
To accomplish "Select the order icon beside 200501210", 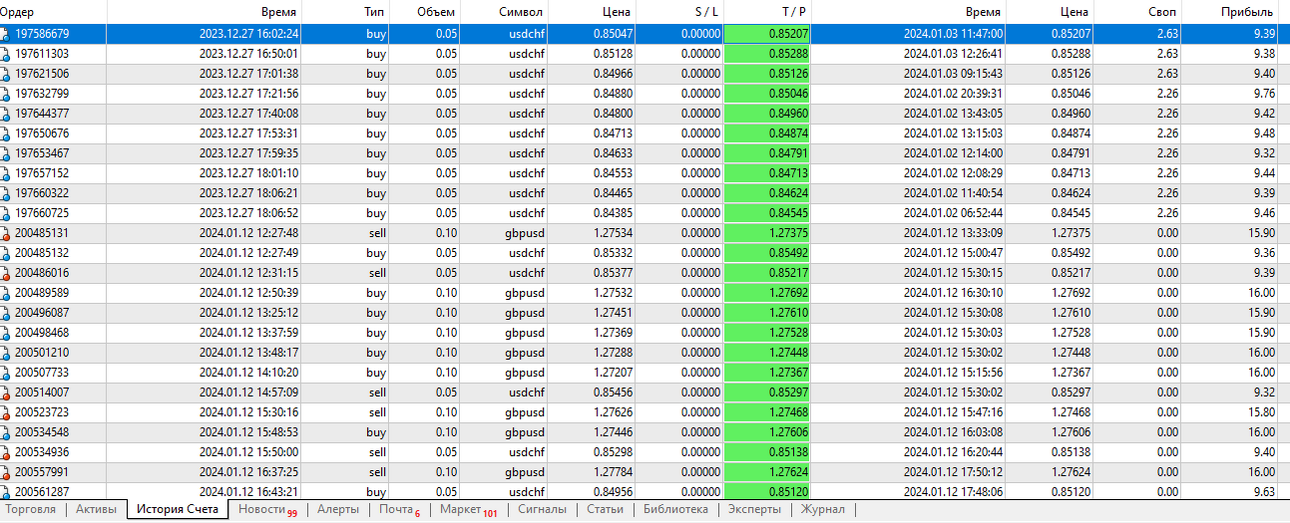I will 5,353.
